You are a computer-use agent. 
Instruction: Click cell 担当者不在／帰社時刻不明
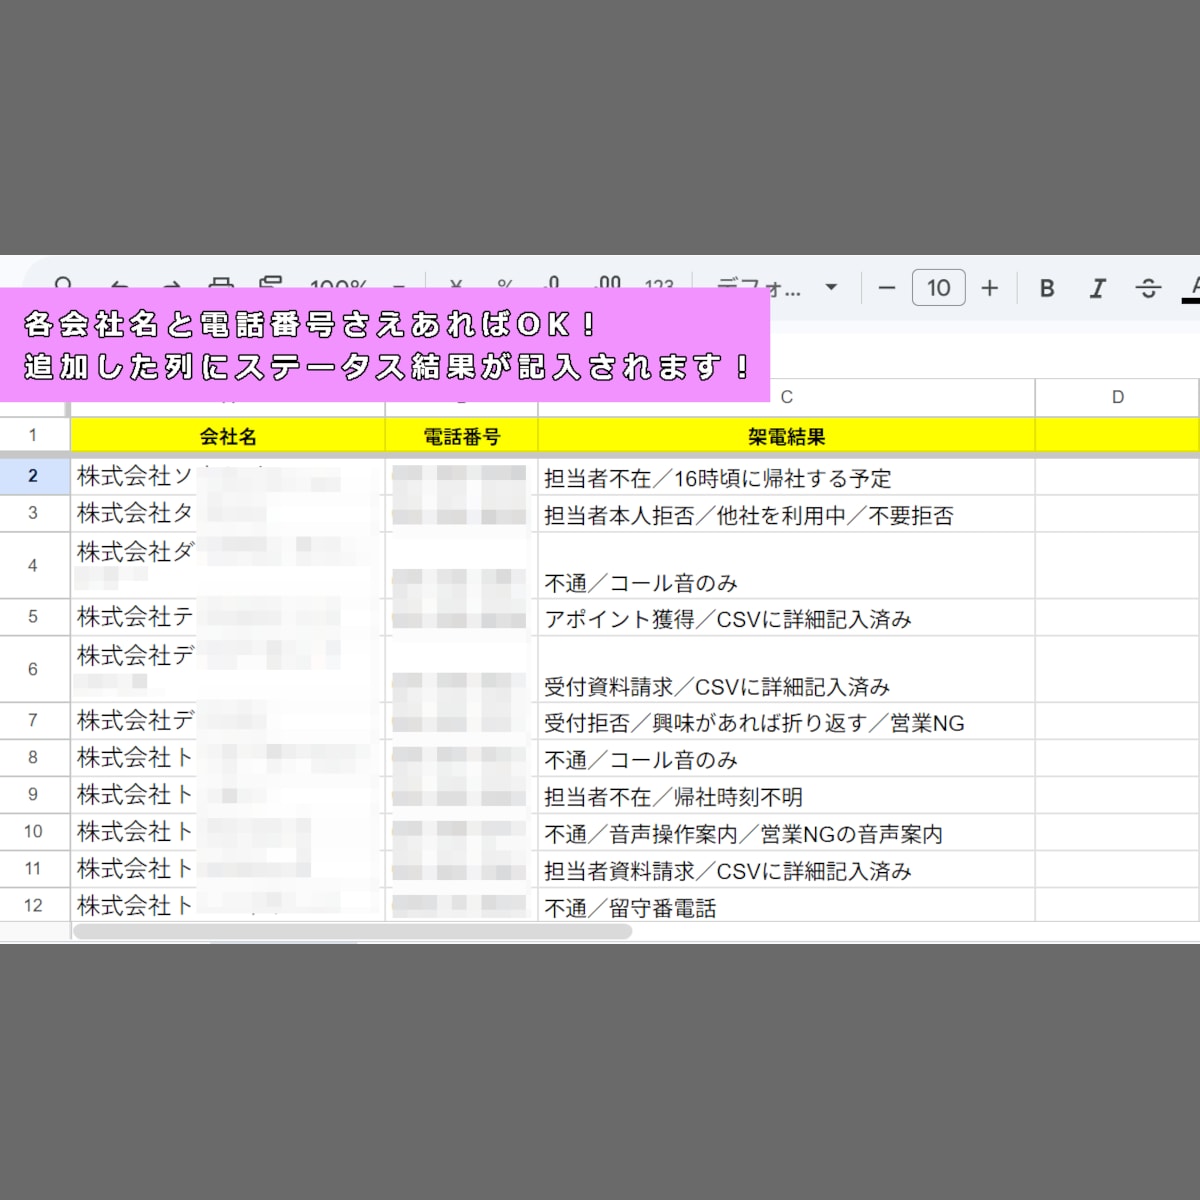click(786, 796)
